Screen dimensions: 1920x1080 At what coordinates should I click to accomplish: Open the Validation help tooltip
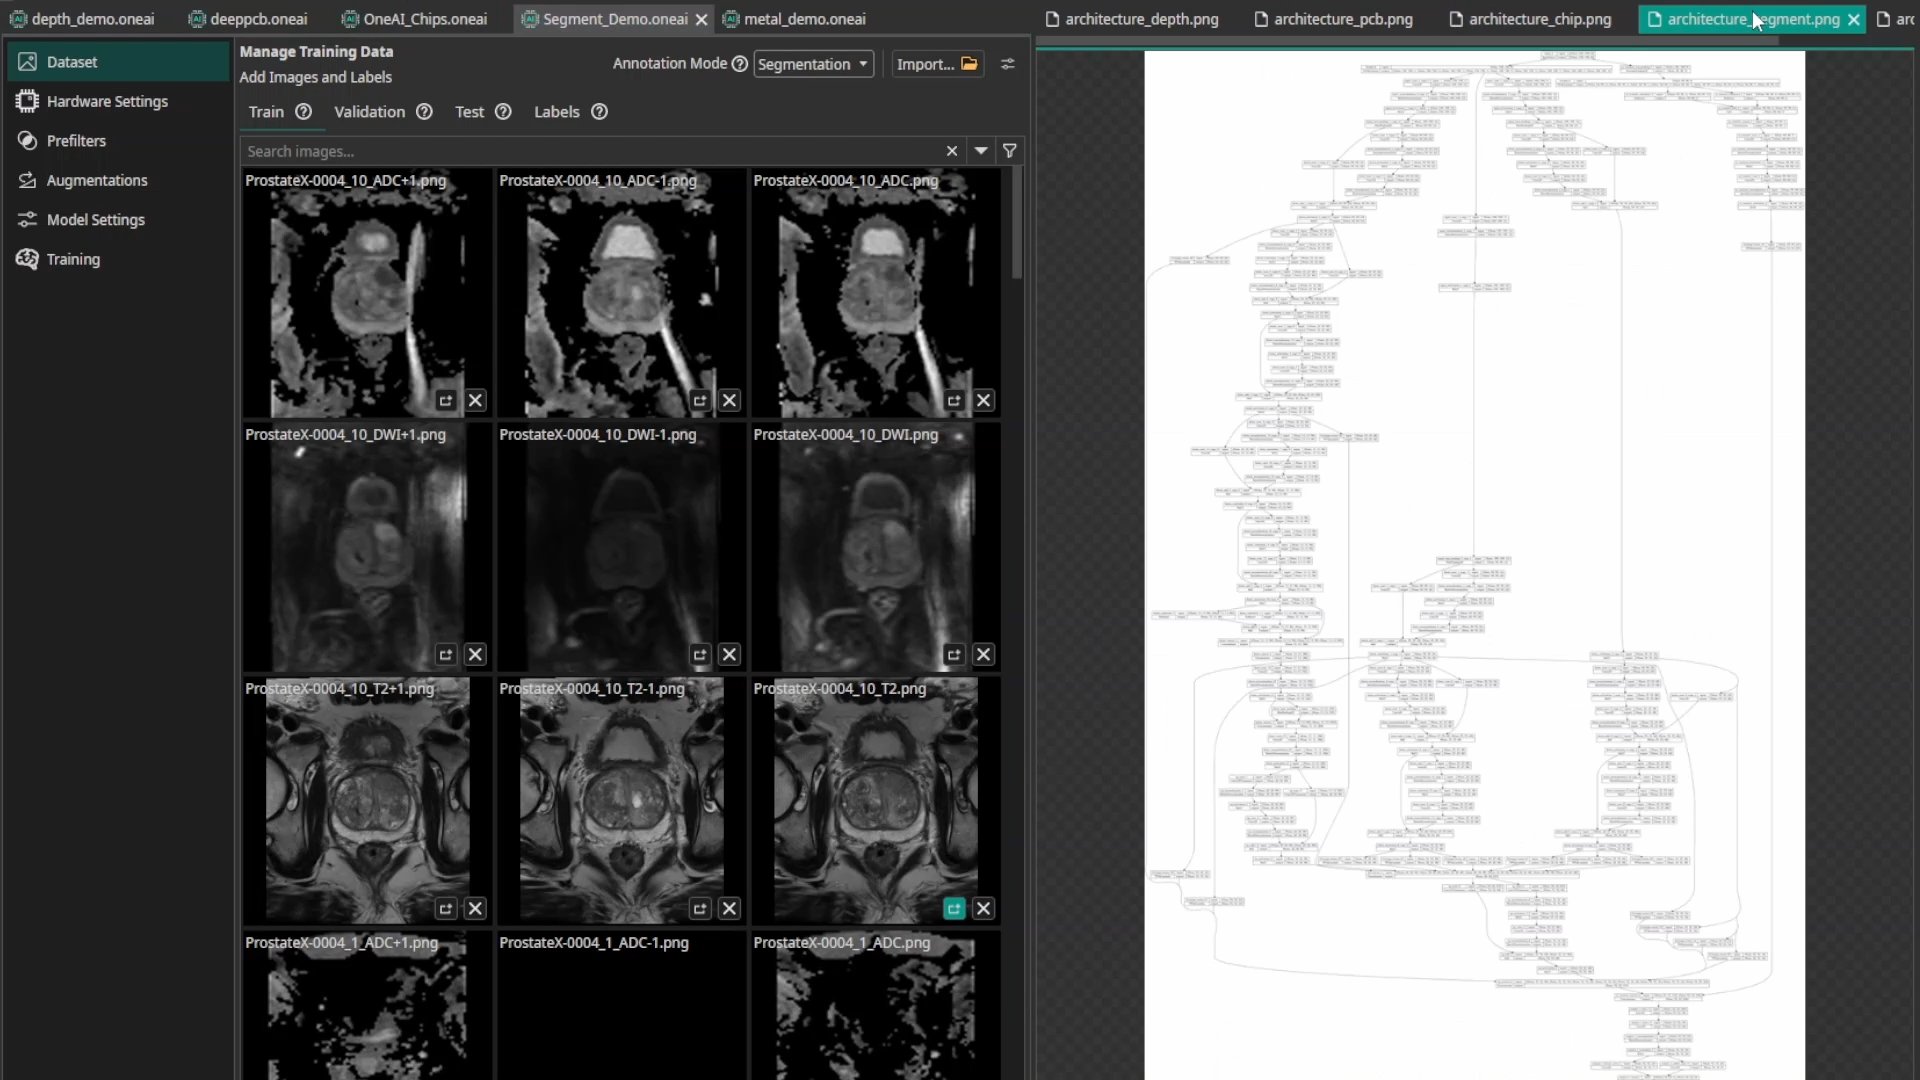423,112
